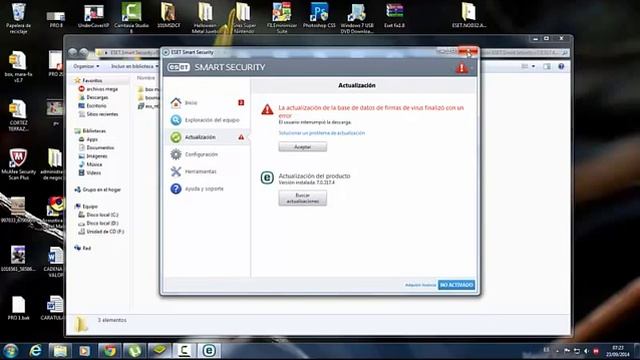This screenshot has width=640, height=360.
Task: Select Apps library in Explorer sidebar
Action: point(92,140)
